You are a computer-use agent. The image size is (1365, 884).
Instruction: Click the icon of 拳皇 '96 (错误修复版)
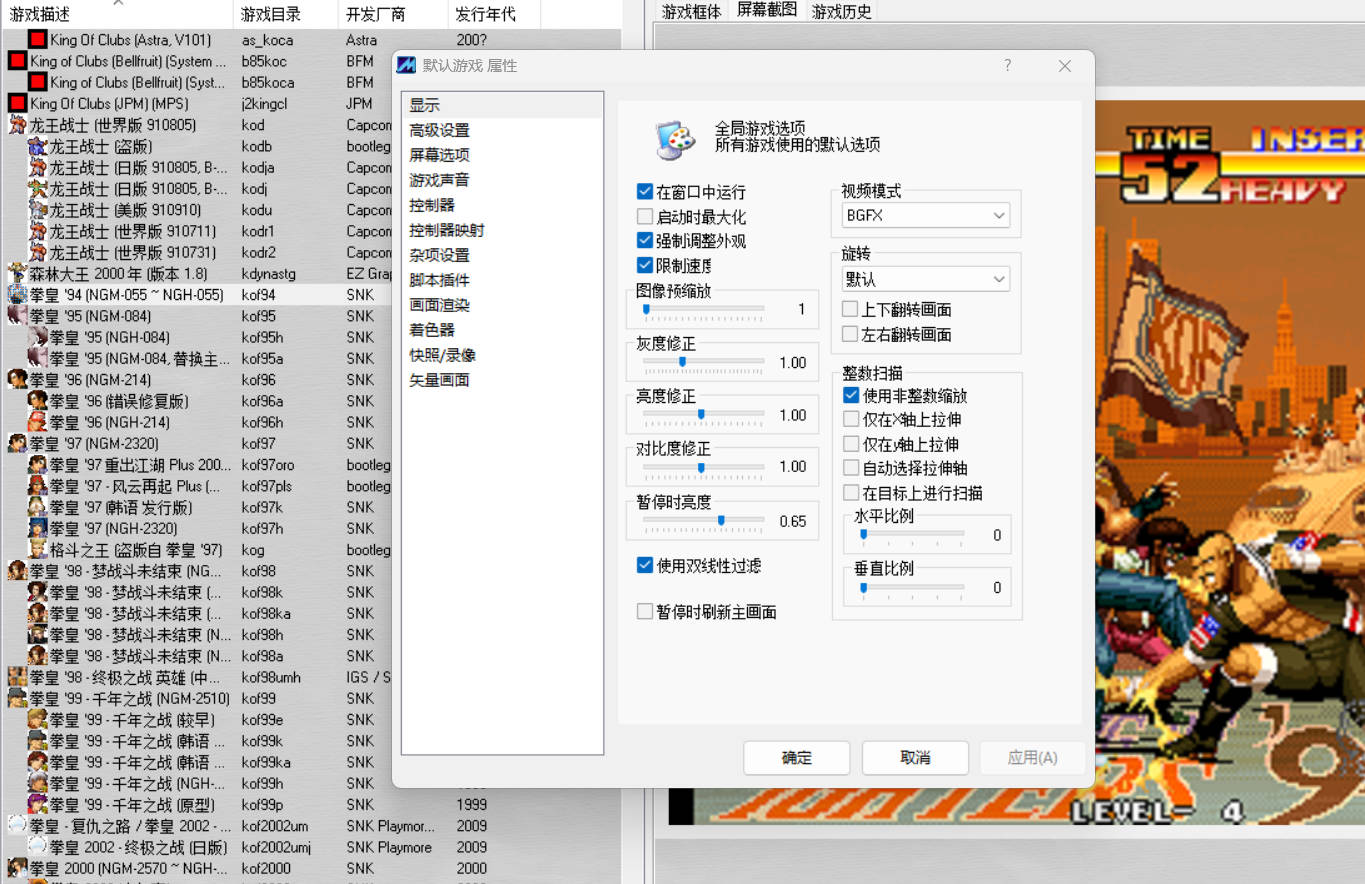pyautogui.click(x=37, y=401)
